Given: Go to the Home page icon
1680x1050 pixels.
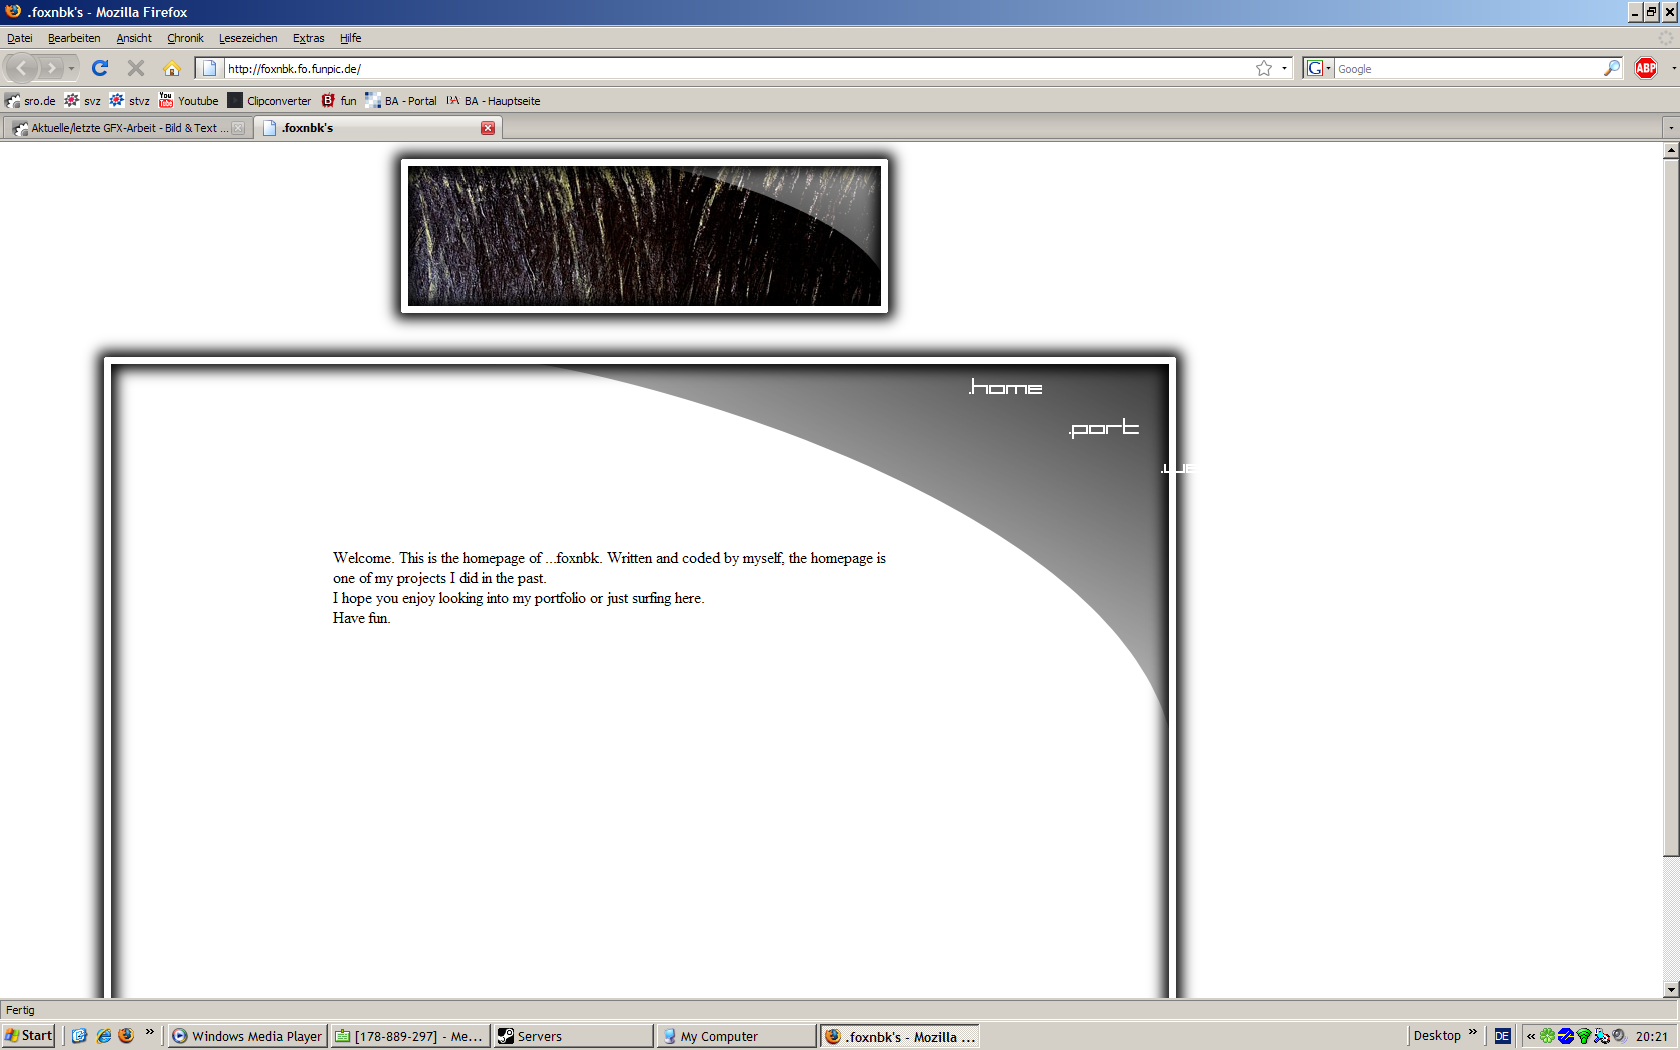Looking at the screenshot, I should [x=172, y=68].
